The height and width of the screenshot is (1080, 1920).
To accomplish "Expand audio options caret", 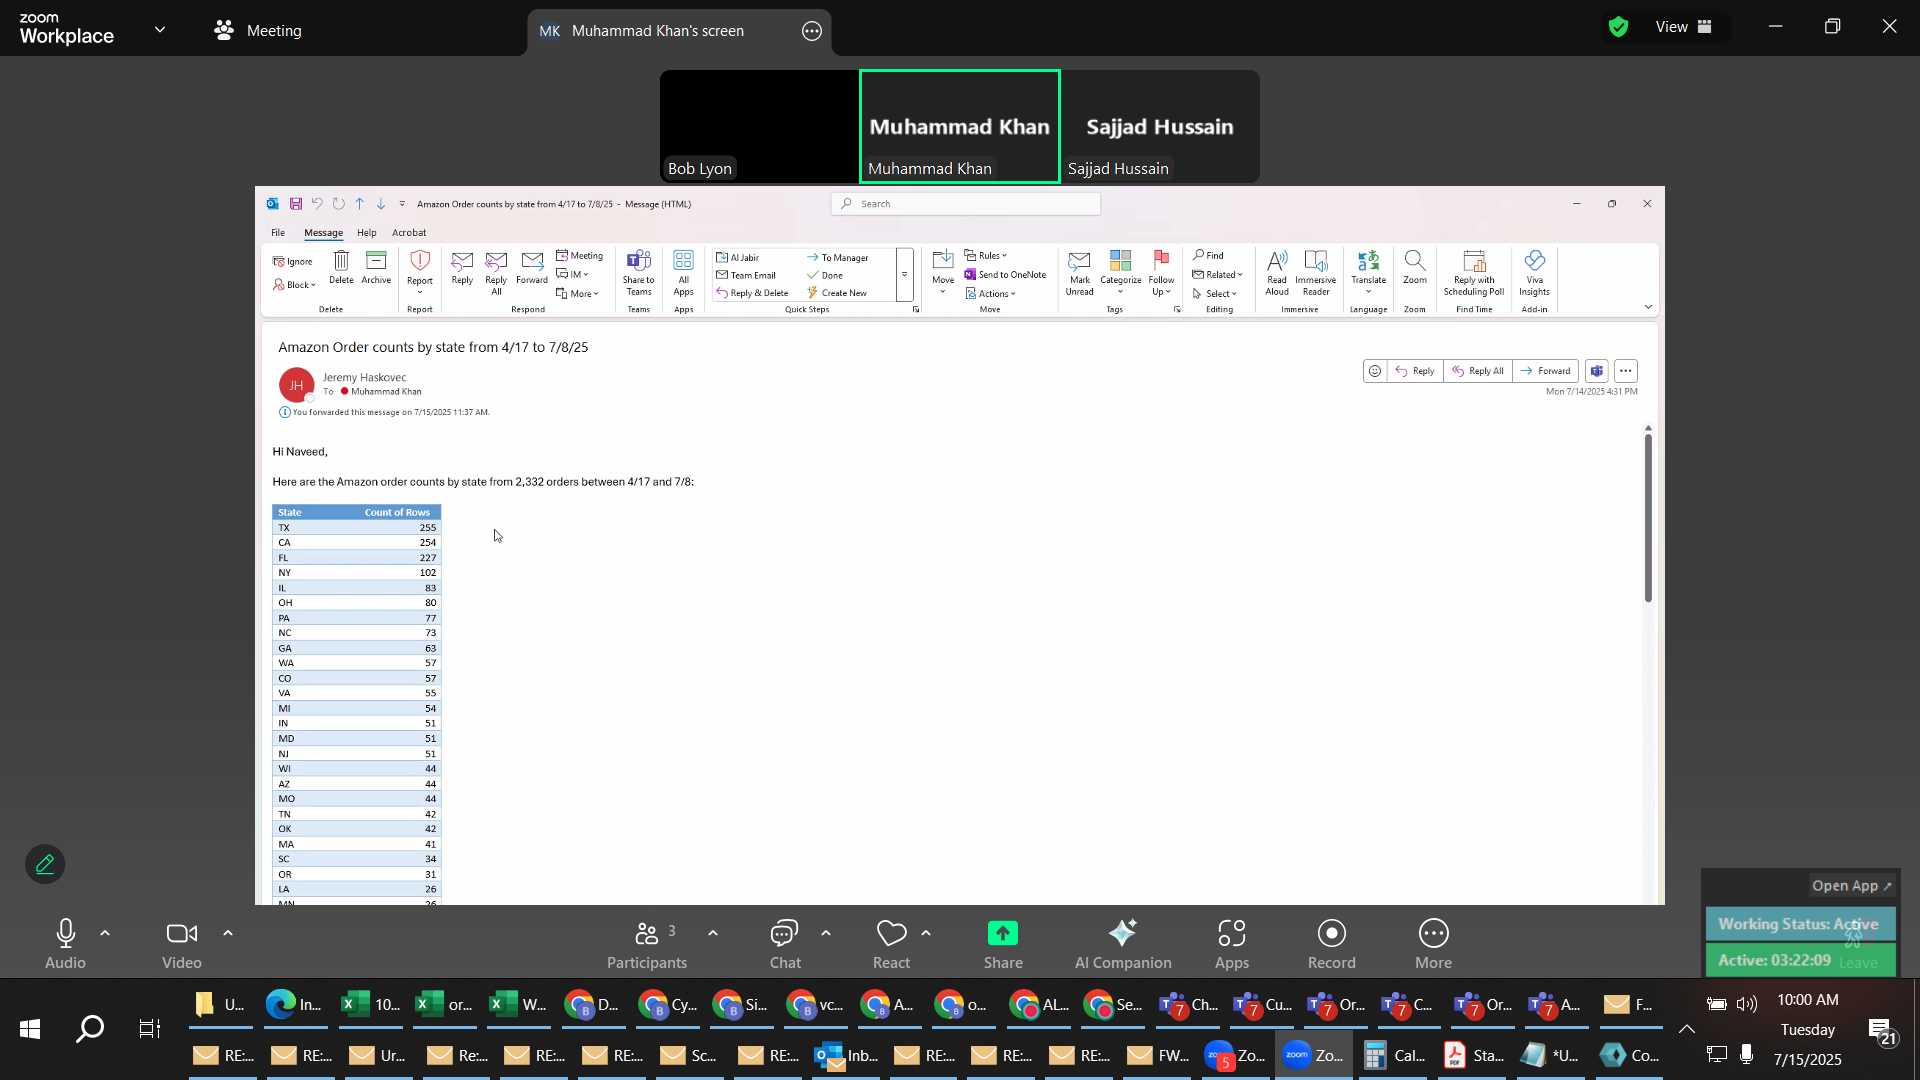I will (x=105, y=934).
